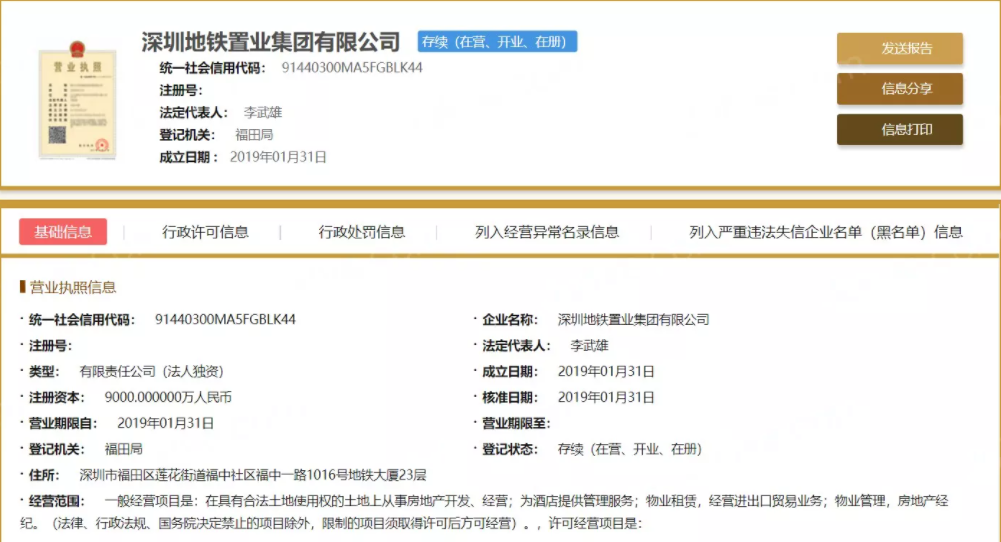Click registered capital 9000.000000万人民币

click(168, 397)
